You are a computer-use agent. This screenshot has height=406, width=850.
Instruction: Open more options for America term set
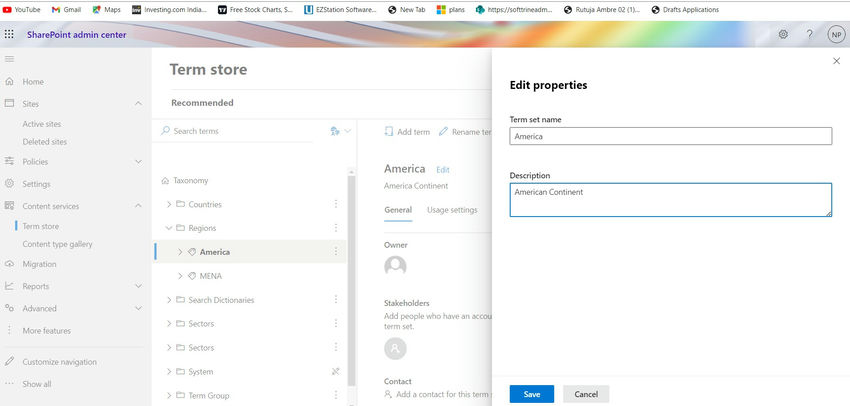(336, 252)
